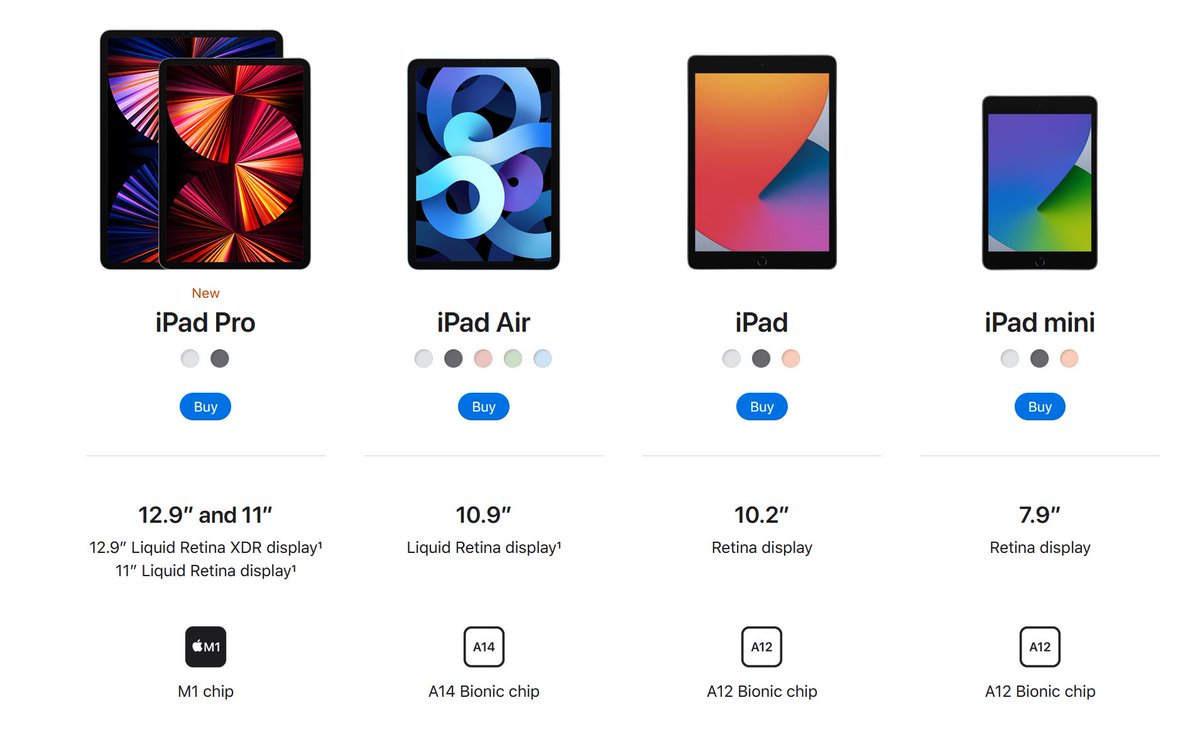Buy the iPad Pro

coord(205,407)
